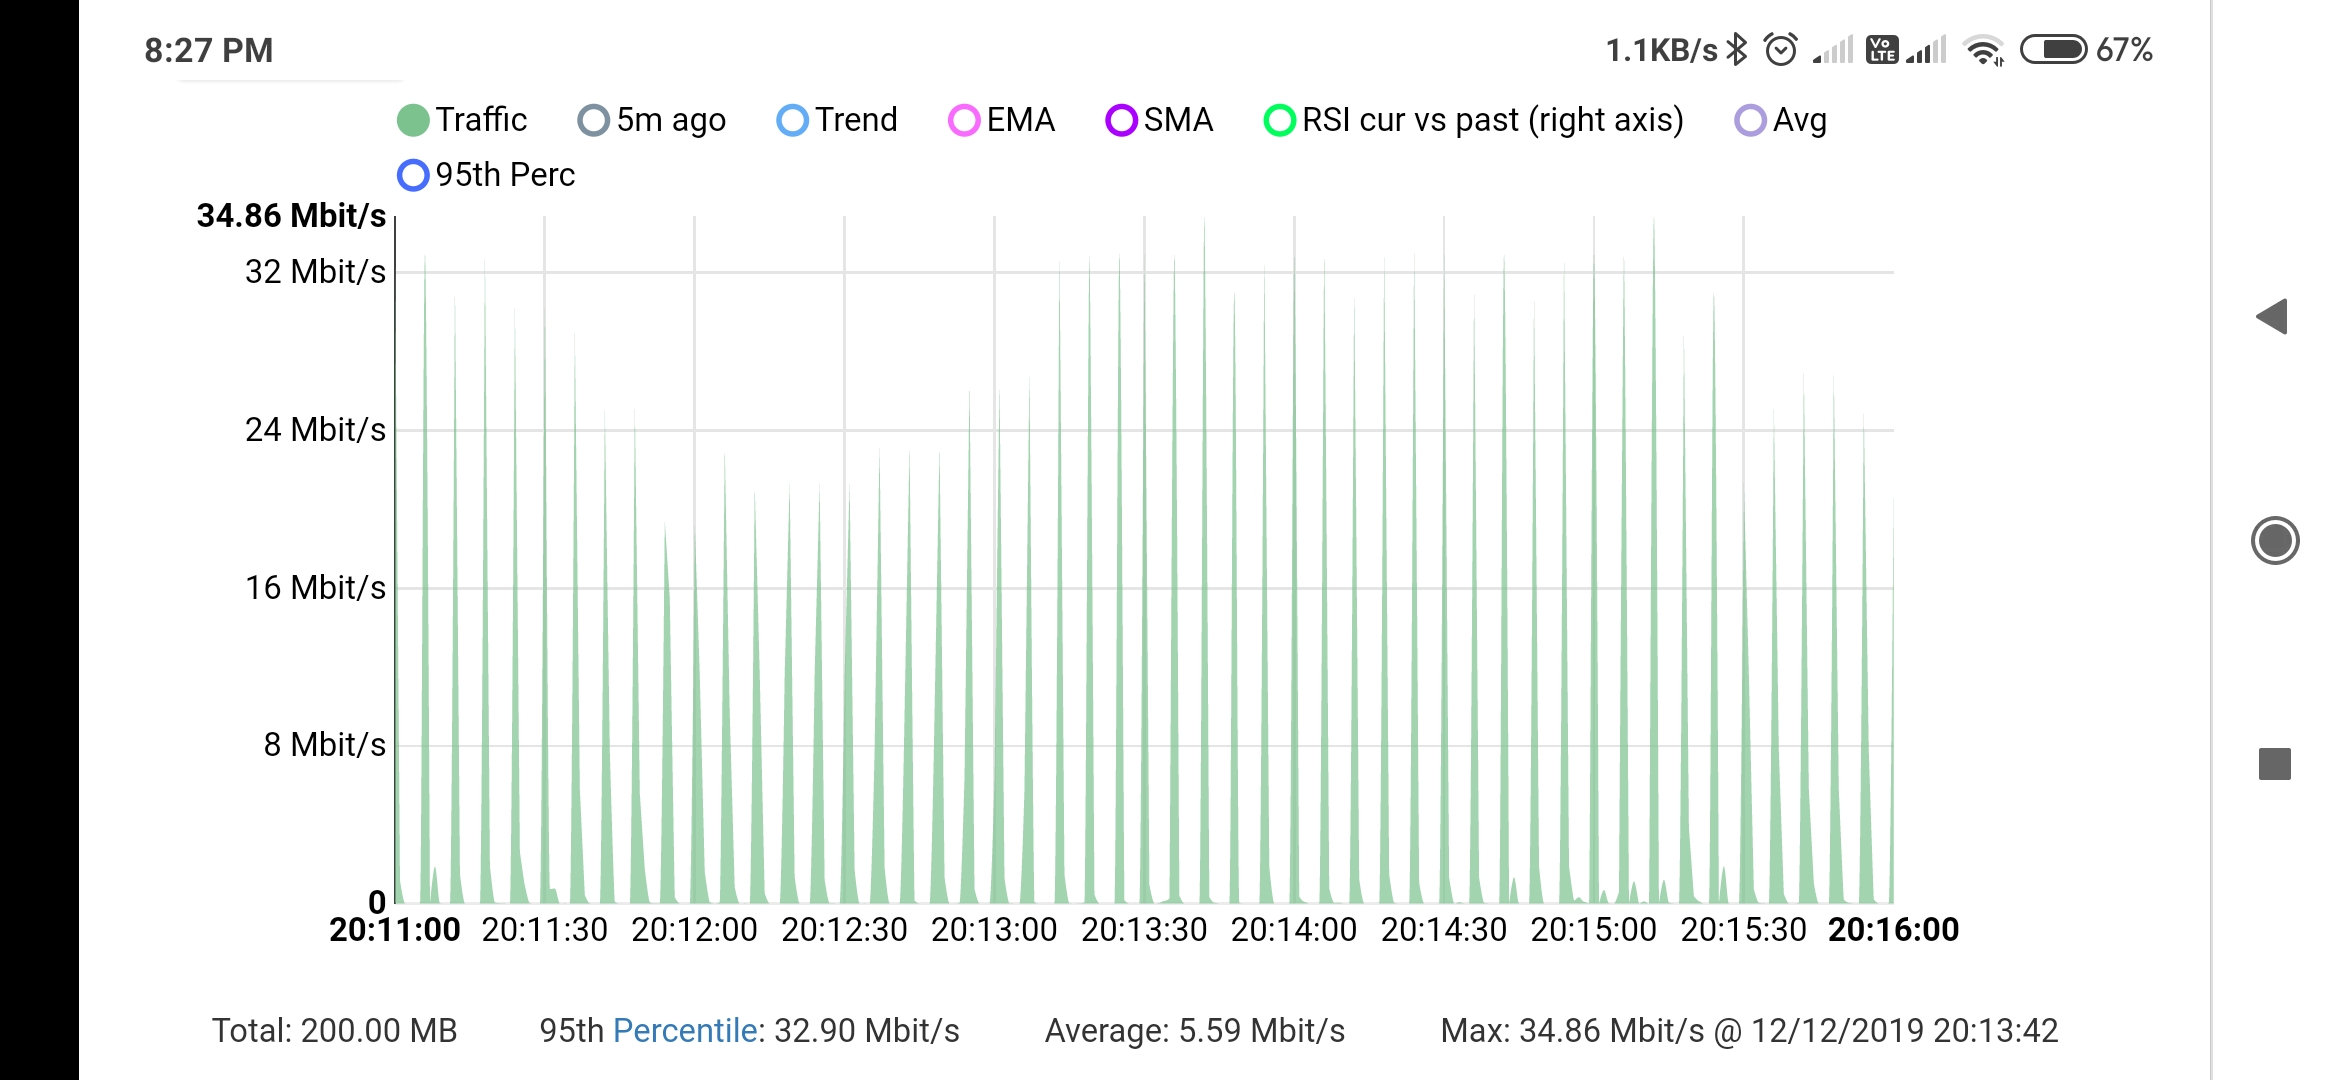
Task: Tap the alarm clock status icon
Action: (x=1781, y=49)
